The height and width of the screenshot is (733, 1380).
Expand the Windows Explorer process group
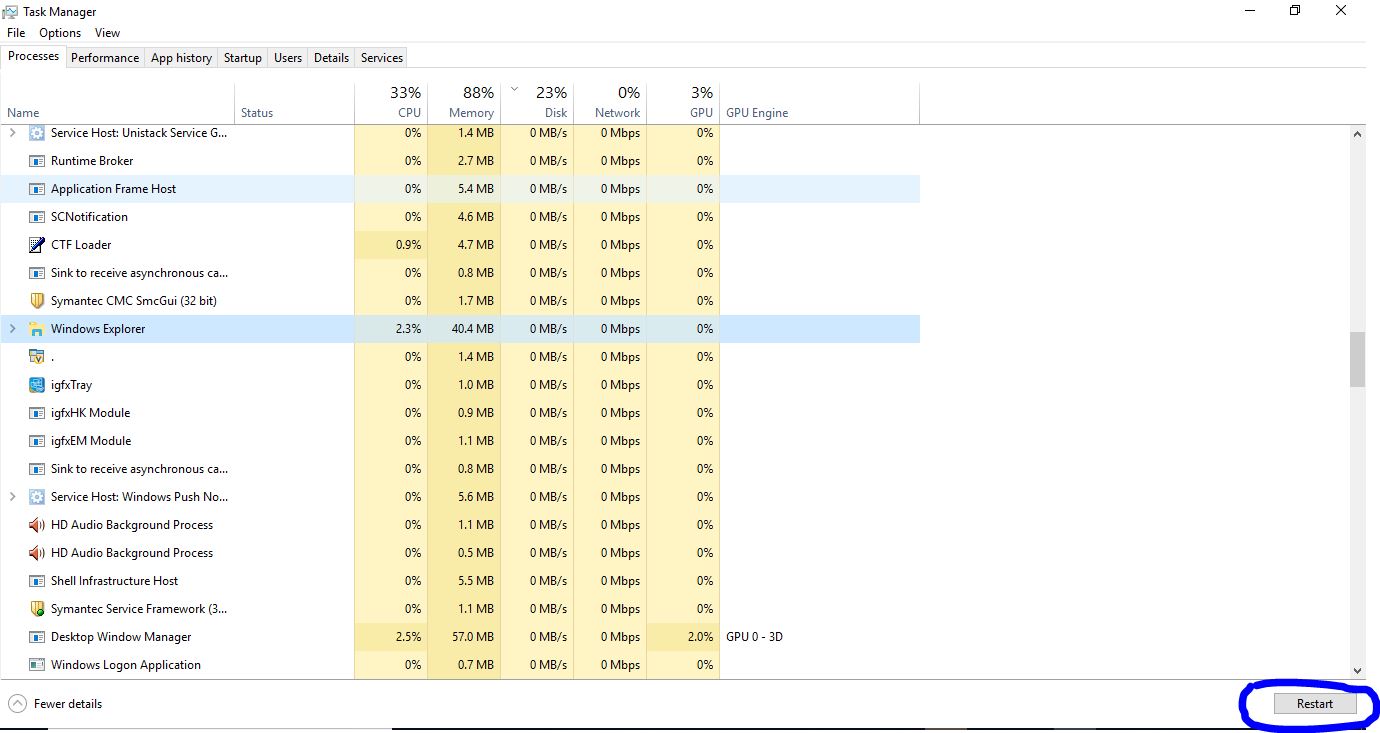tap(12, 328)
